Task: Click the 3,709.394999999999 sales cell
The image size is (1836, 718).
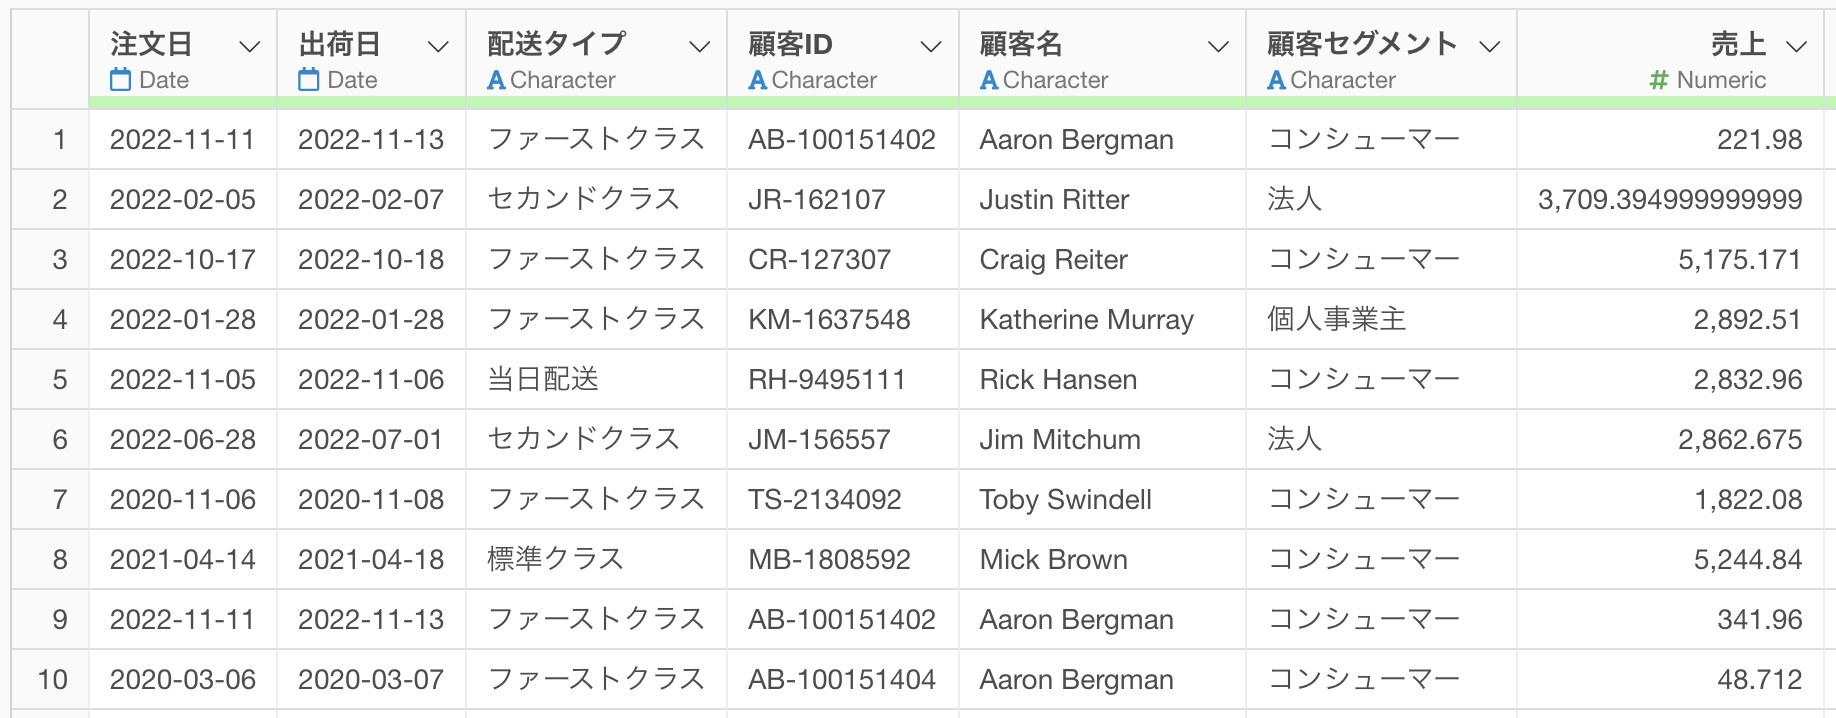Action: click(x=1670, y=199)
